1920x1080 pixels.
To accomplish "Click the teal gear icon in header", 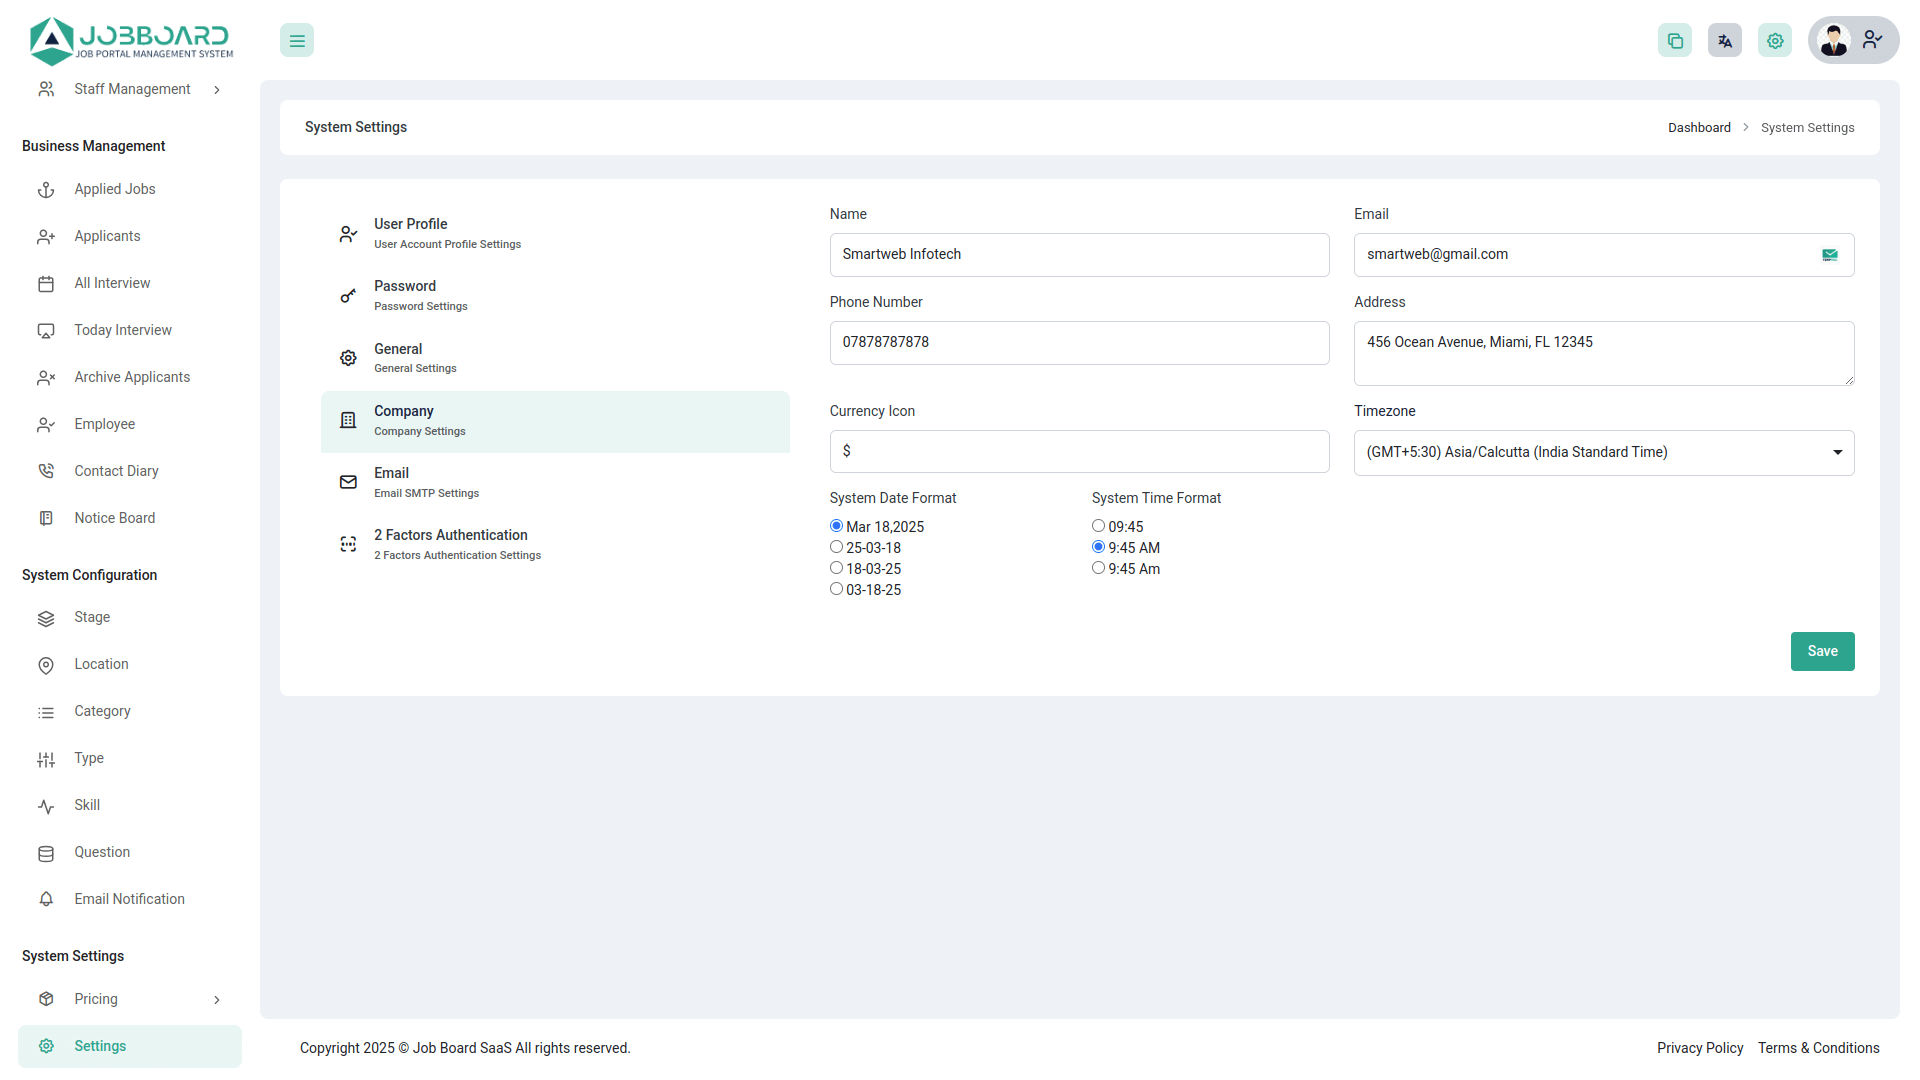I will point(1775,41).
